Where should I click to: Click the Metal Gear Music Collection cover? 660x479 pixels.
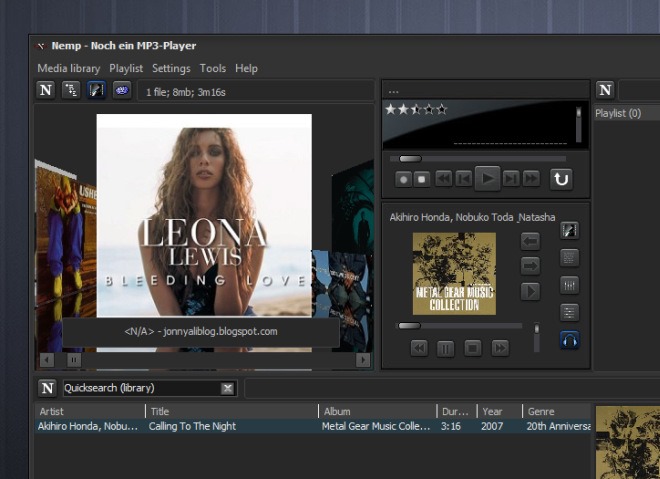pyautogui.click(x=454, y=274)
